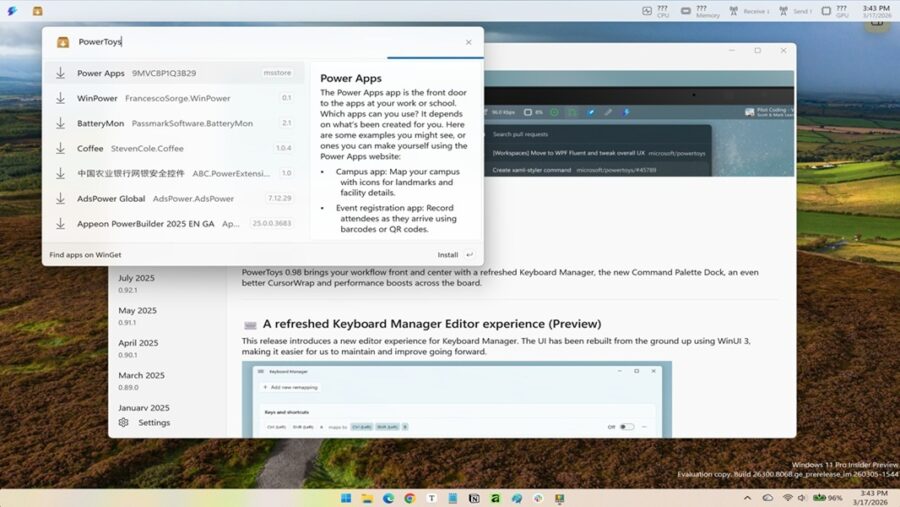Click the Enter key hint next to Install
Image resolution: width=900 pixels, height=507 pixels.
click(x=470, y=254)
